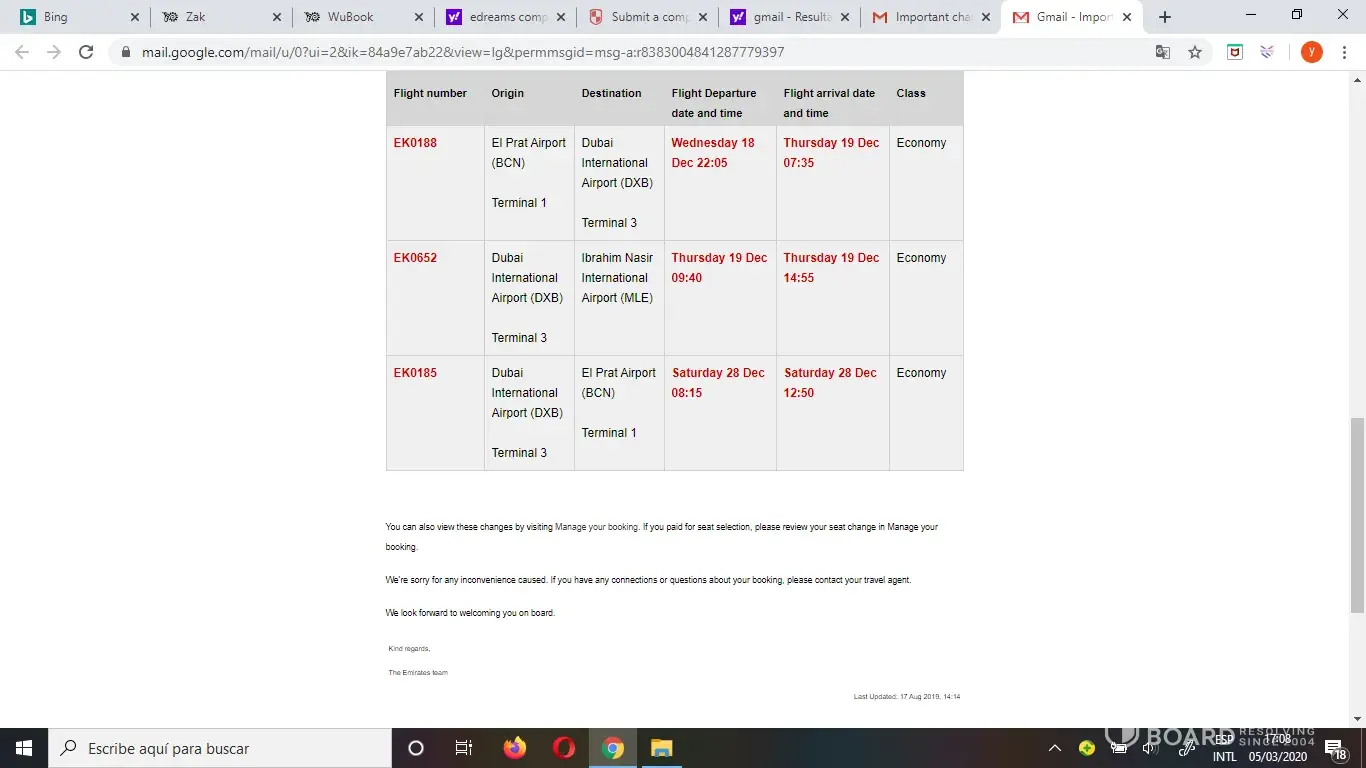The height and width of the screenshot is (768, 1366).
Task: Click the Last Updated timestamp text
Action: [x=907, y=696]
